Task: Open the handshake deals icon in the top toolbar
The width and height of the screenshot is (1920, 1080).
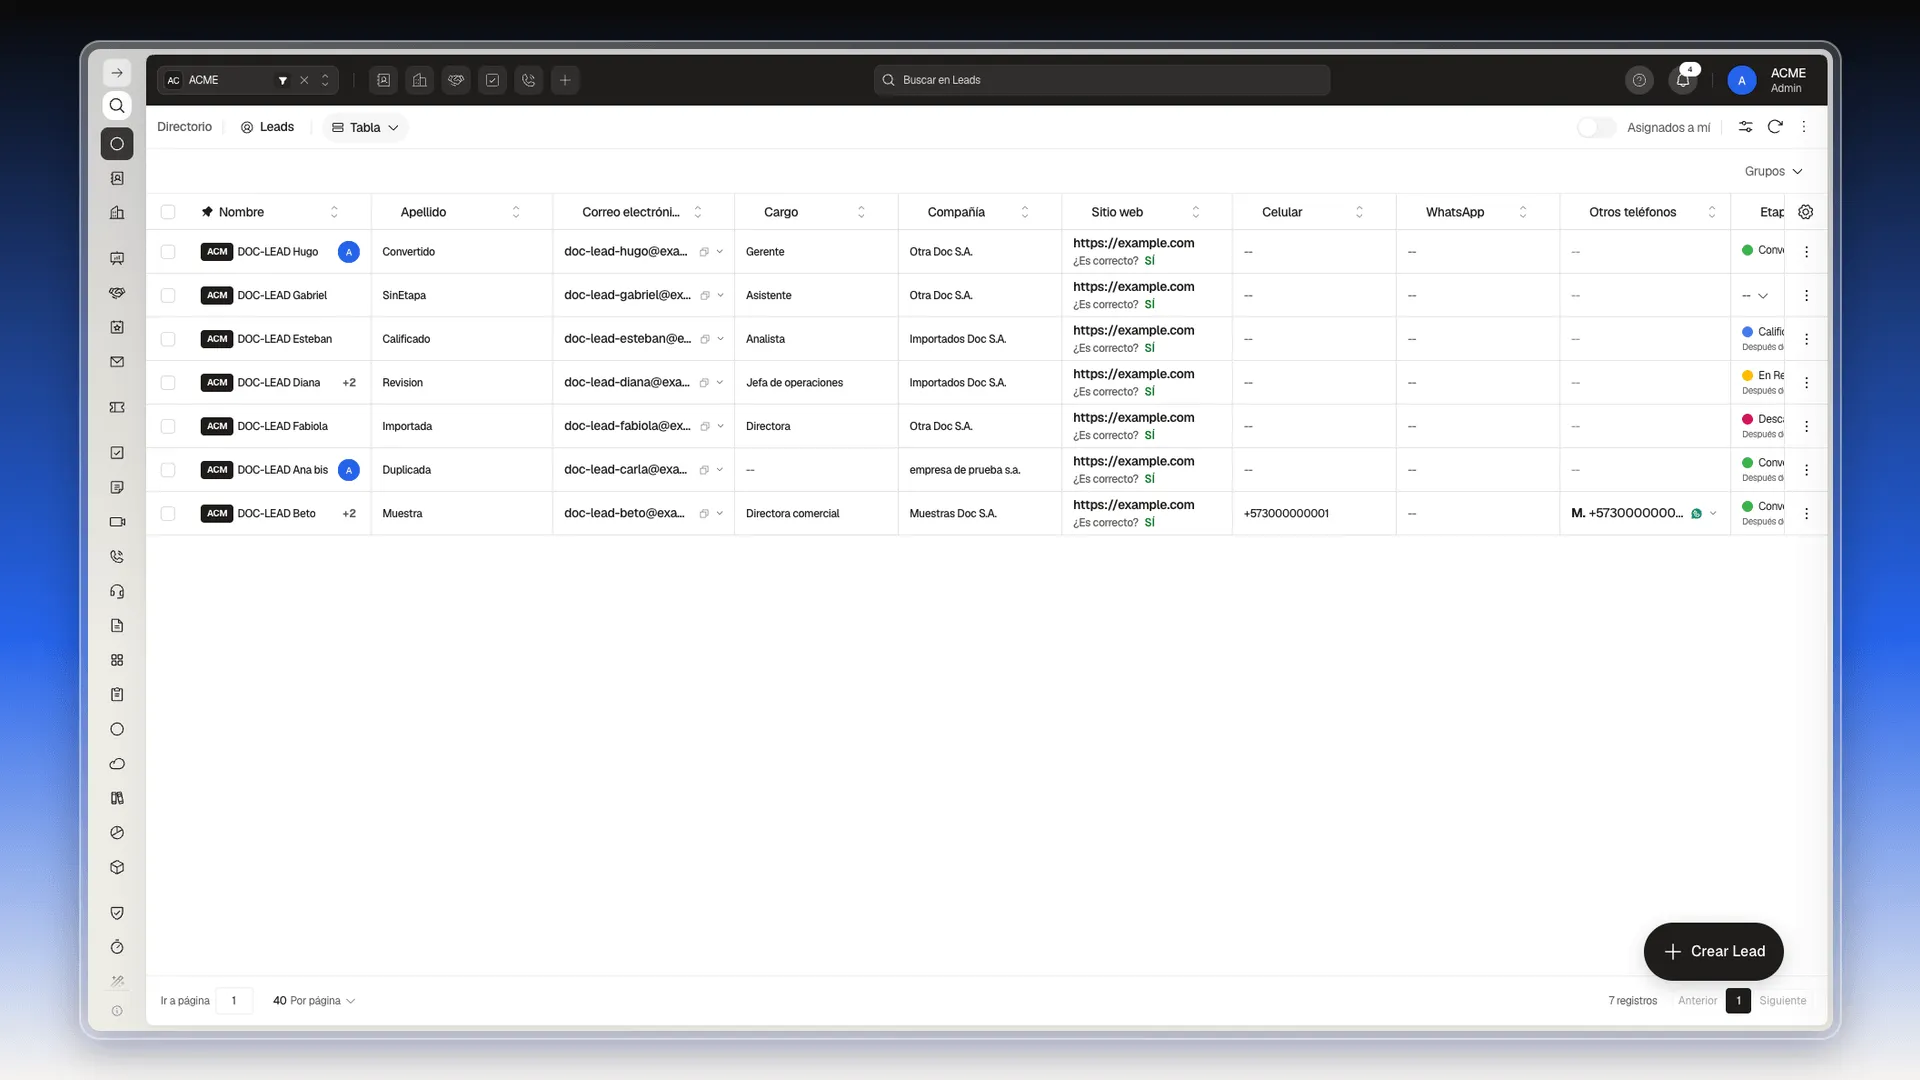Action: tap(456, 80)
